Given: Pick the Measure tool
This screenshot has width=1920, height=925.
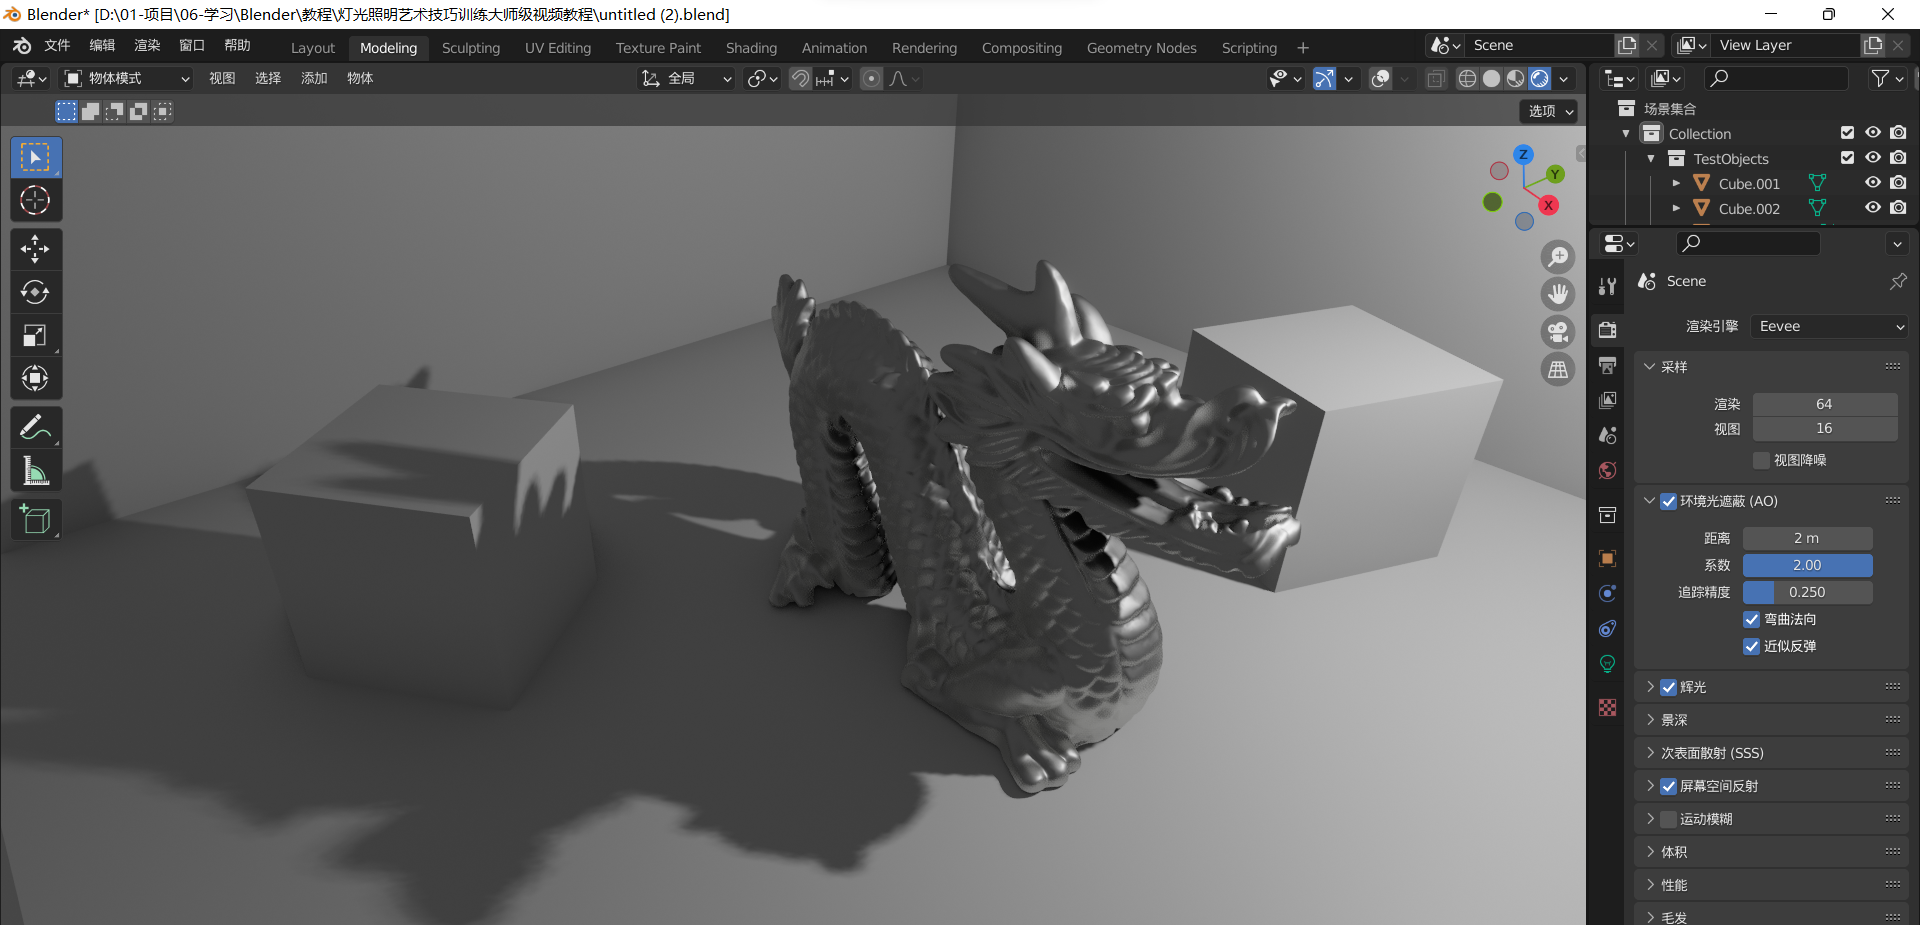Looking at the screenshot, I should click(35, 470).
